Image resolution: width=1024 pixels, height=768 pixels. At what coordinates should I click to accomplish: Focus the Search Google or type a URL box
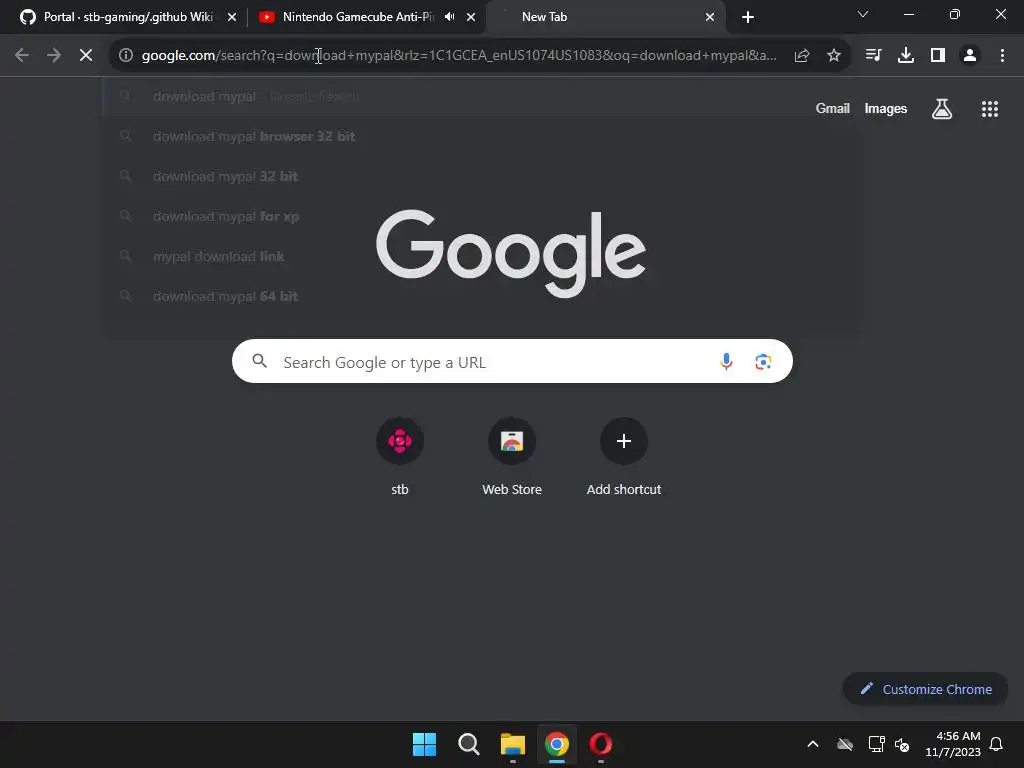tap(512, 361)
